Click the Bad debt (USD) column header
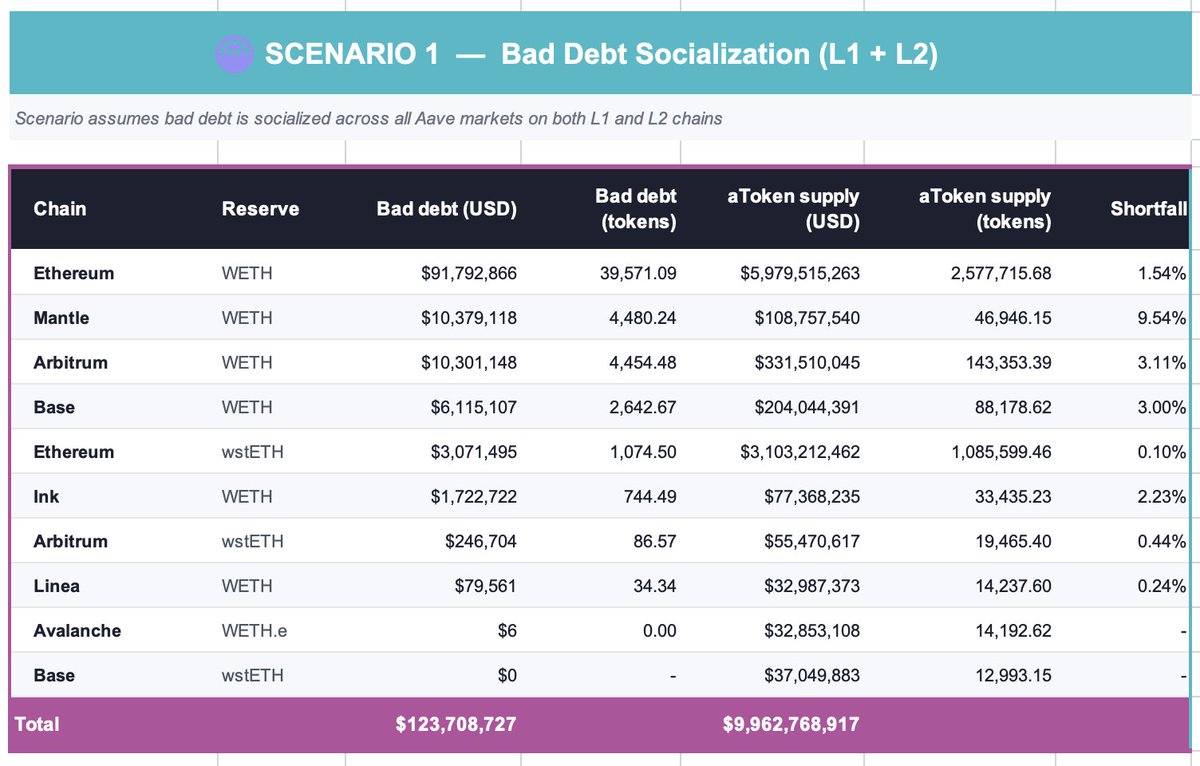This screenshot has width=1200, height=766. click(x=446, y=209)
